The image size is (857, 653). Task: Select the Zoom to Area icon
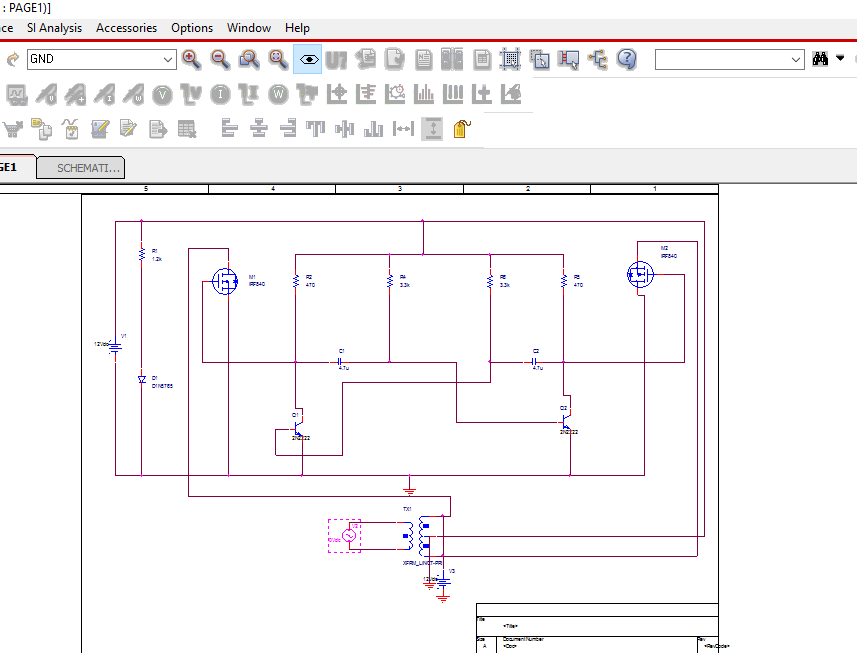(249, 59)
